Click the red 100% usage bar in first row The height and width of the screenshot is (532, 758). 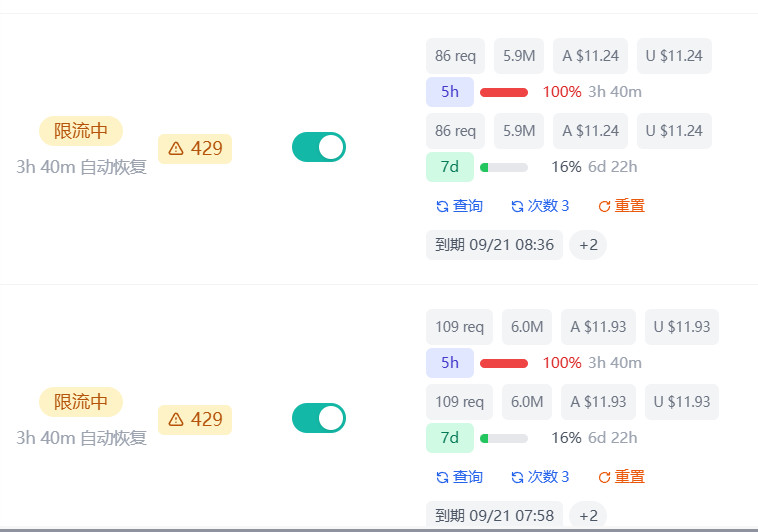pos(504,92)
